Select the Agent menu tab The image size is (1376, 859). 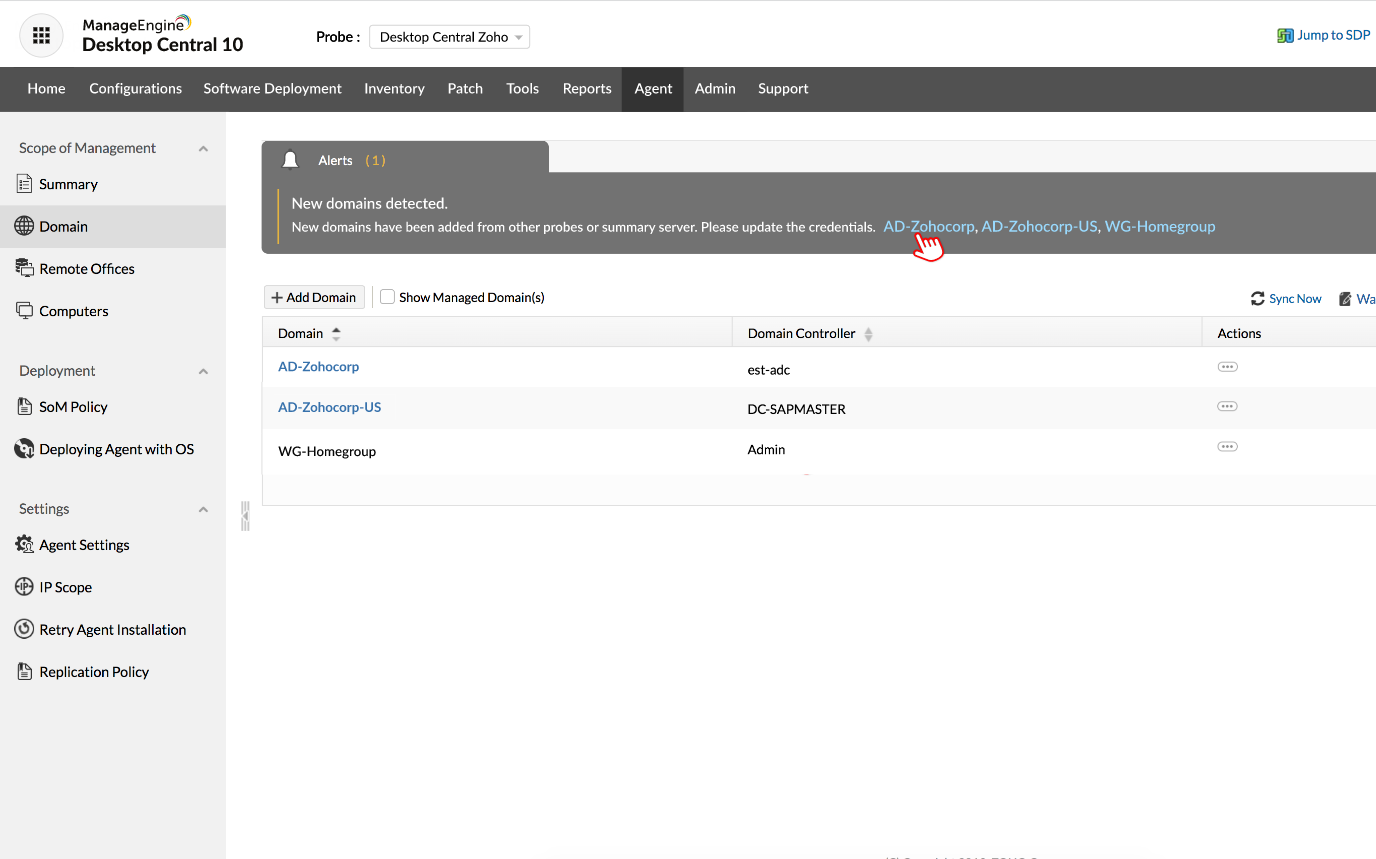coord(653,89)
